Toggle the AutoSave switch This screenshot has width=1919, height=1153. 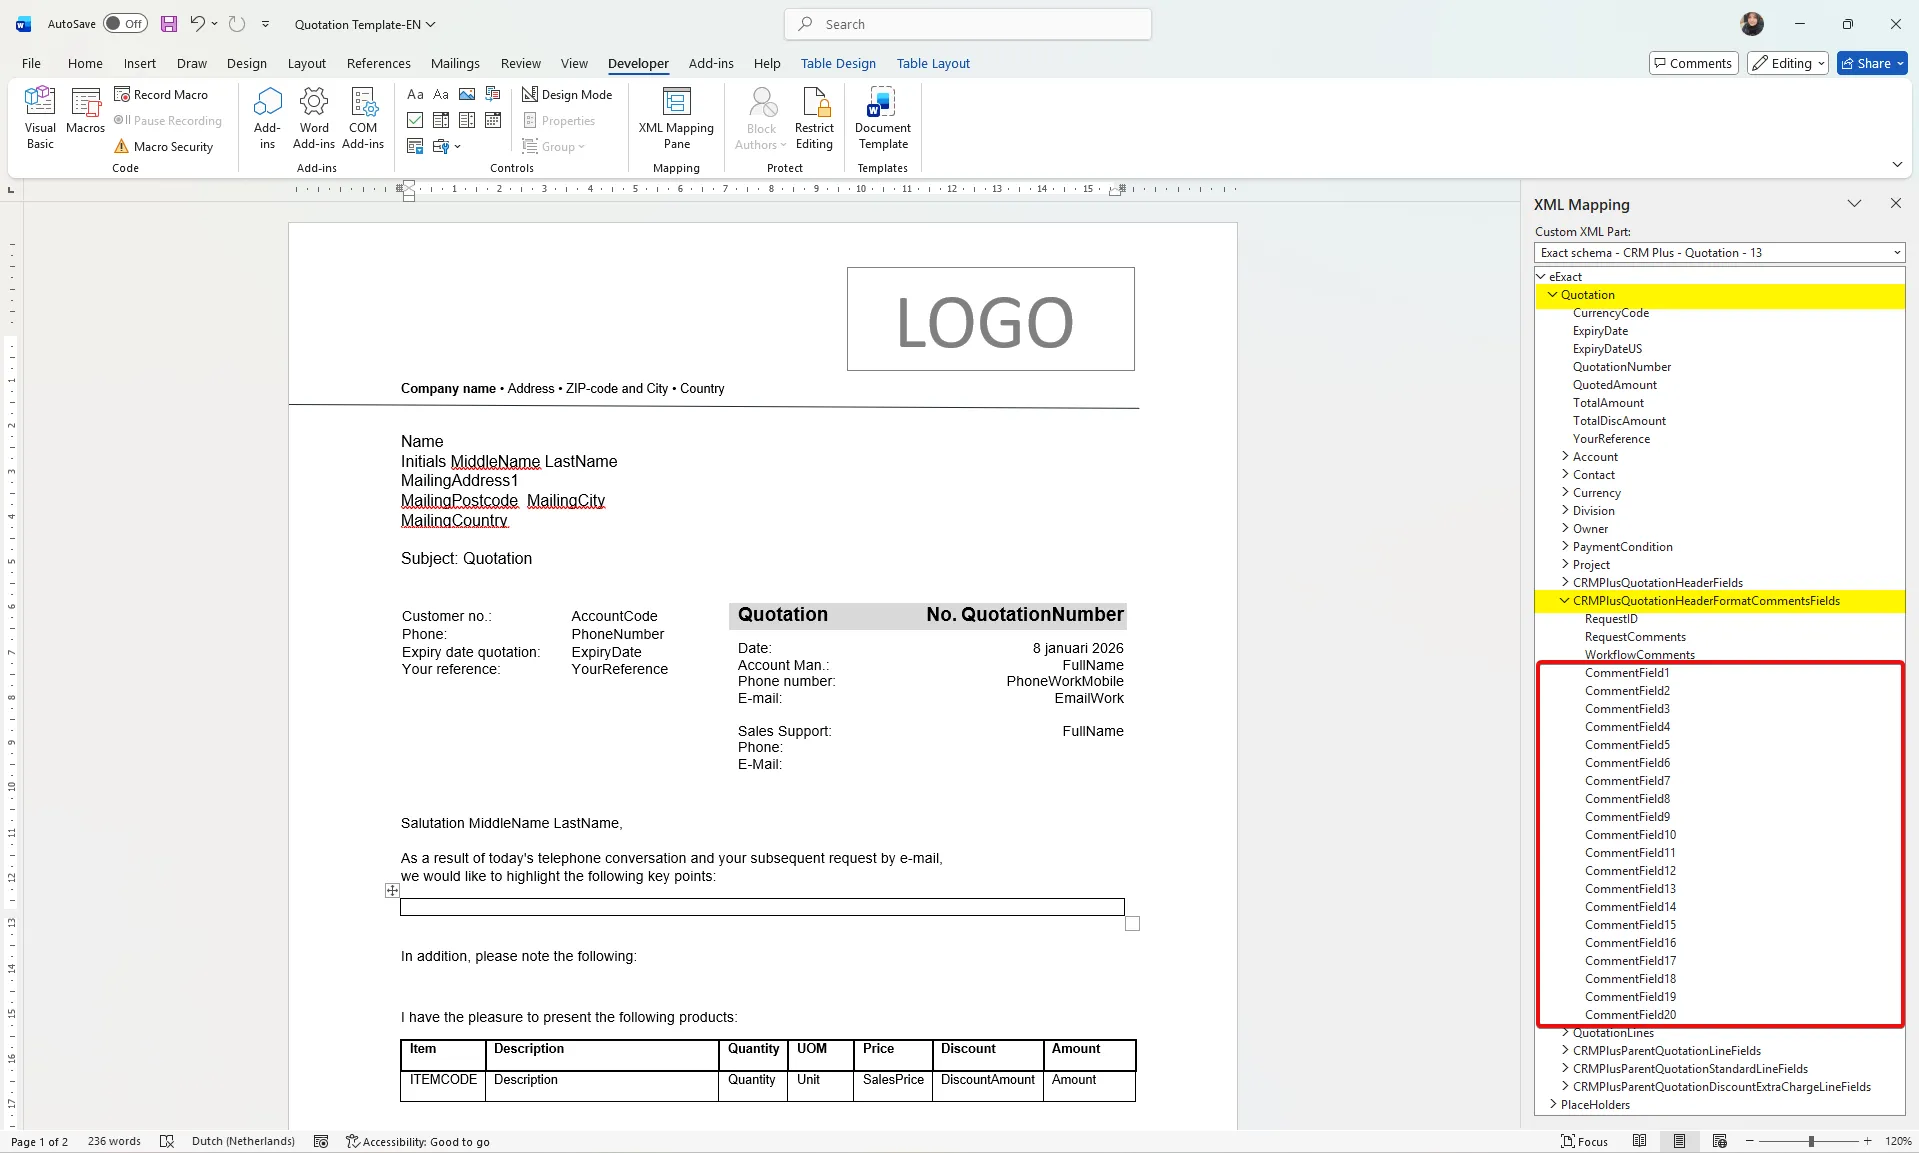[x=125, y=24]
